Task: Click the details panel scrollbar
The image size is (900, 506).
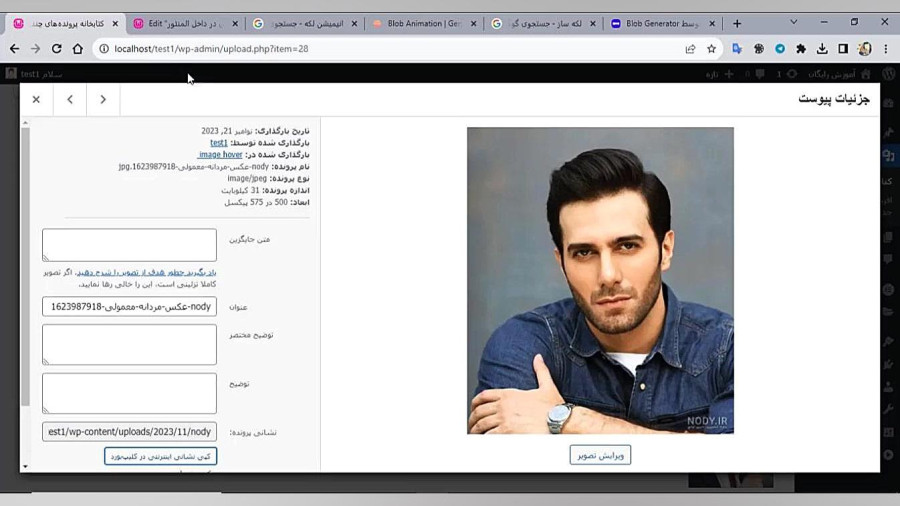Action: [x=25, y=267]
